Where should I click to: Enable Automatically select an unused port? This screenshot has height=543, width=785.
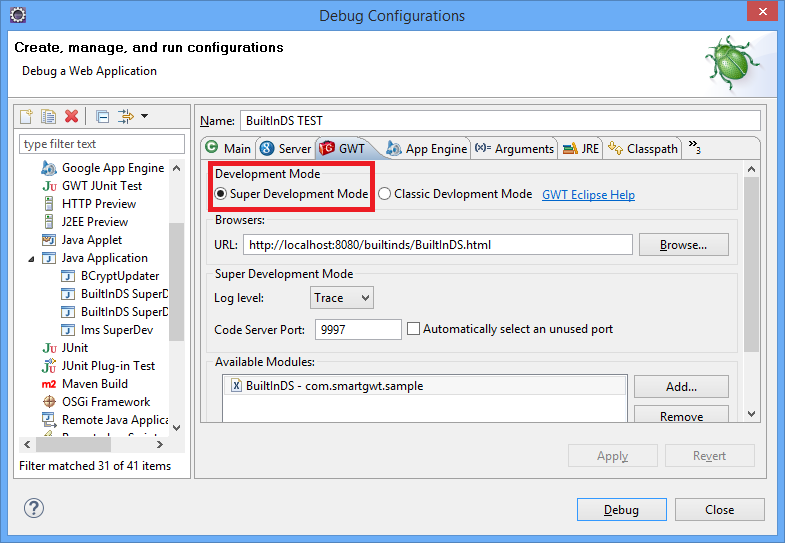413,329
